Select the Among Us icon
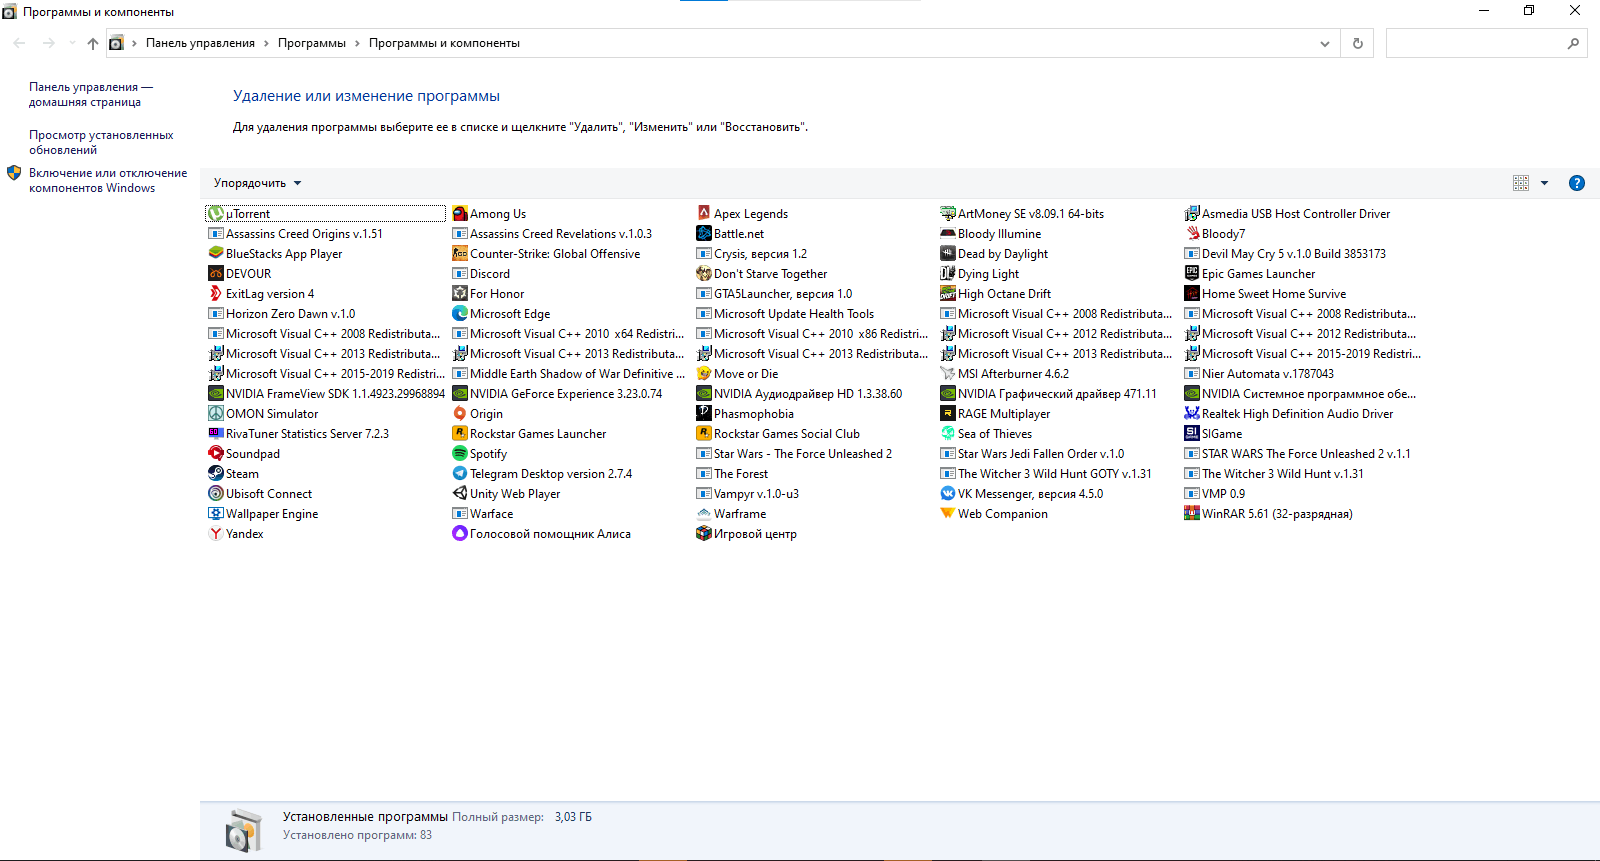 coord(460,214)
